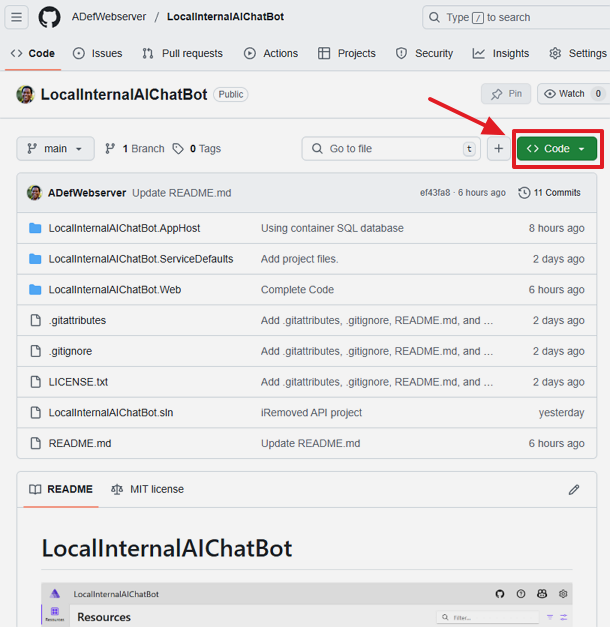Open the Projects tab
610x627 pixels.
(347, 54)
